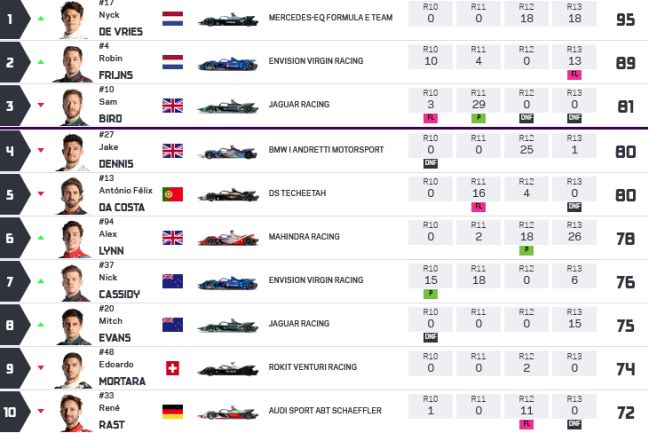Click the Portugal flag next to Da Costa
This screenshot has width=649, height=433.
click(x=173, y=194)
